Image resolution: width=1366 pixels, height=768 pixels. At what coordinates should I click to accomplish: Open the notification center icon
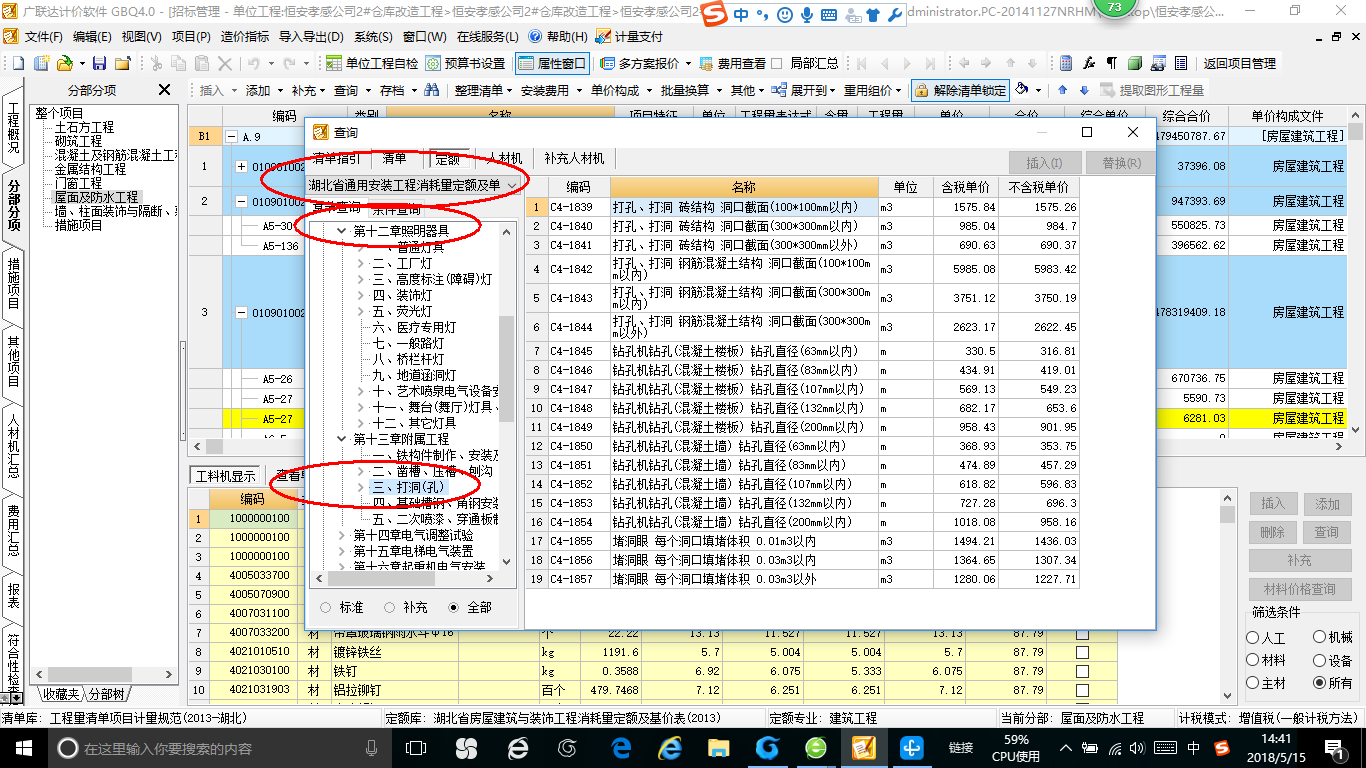pyautogui.click(x=1337, y=748)
